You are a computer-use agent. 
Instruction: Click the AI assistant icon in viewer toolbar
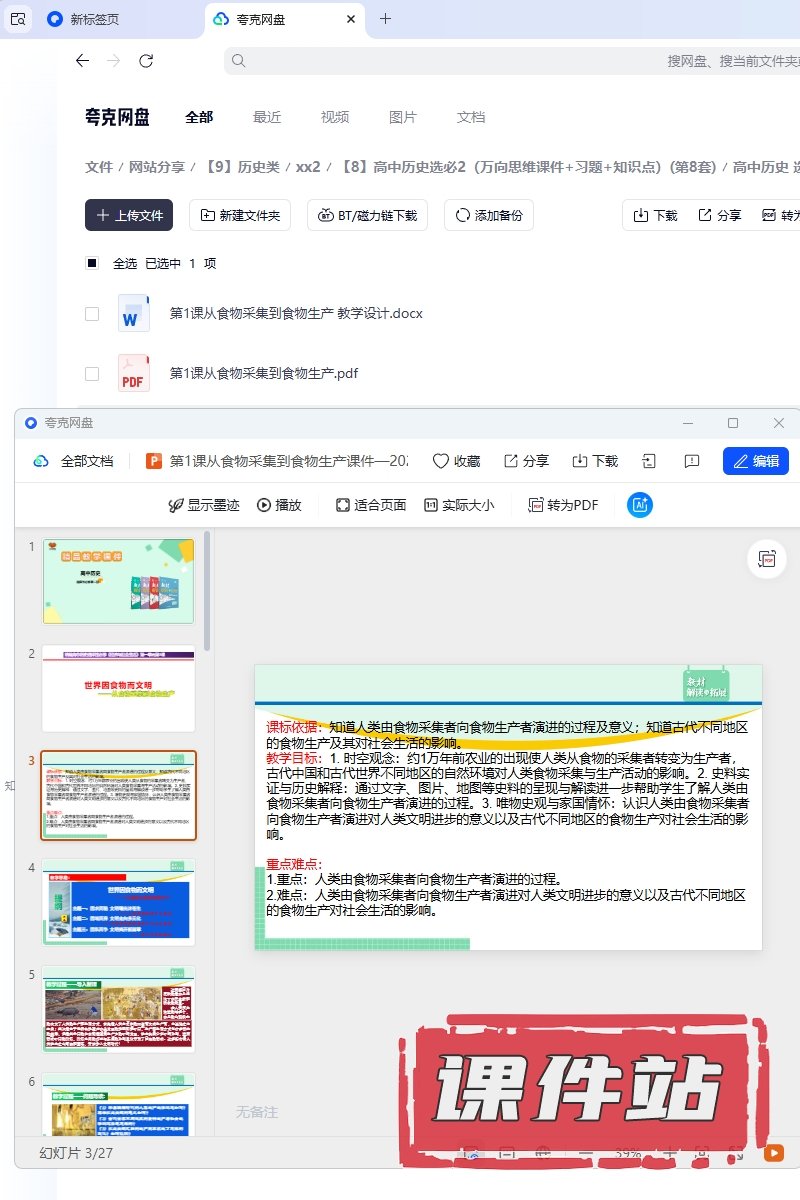[x=640, y=505]
